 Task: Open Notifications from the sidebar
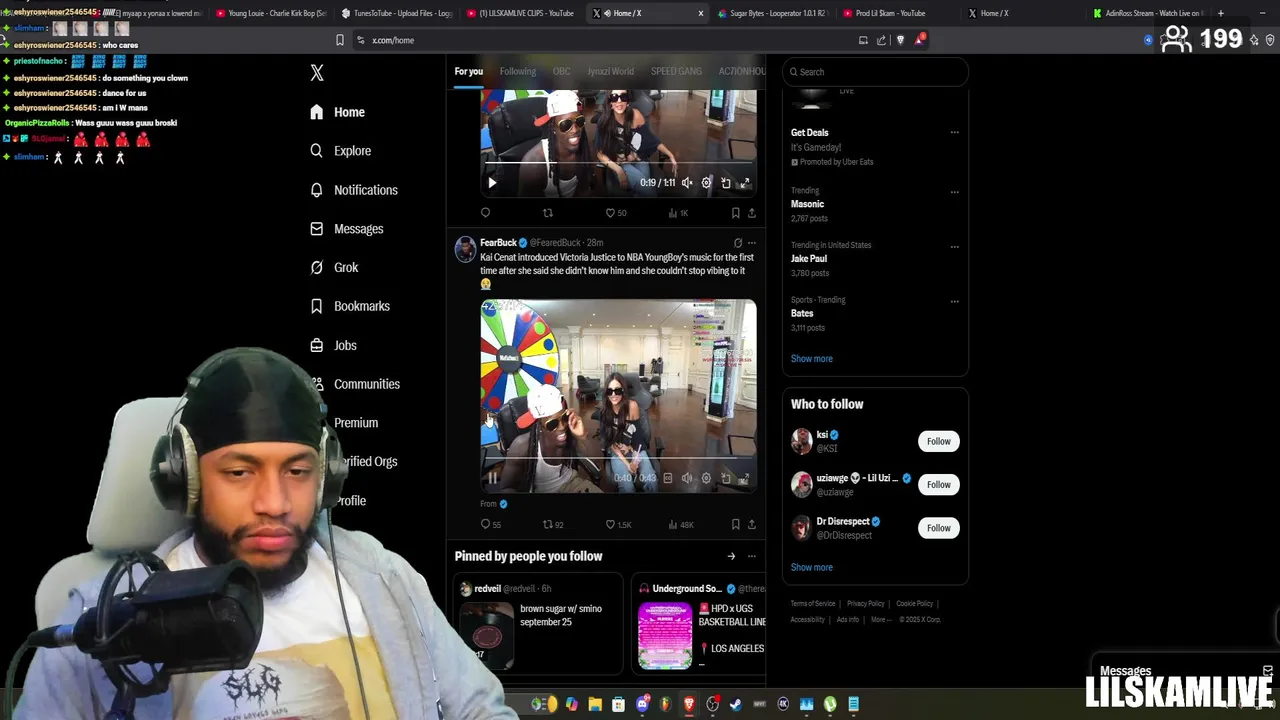tap(354, 190)
